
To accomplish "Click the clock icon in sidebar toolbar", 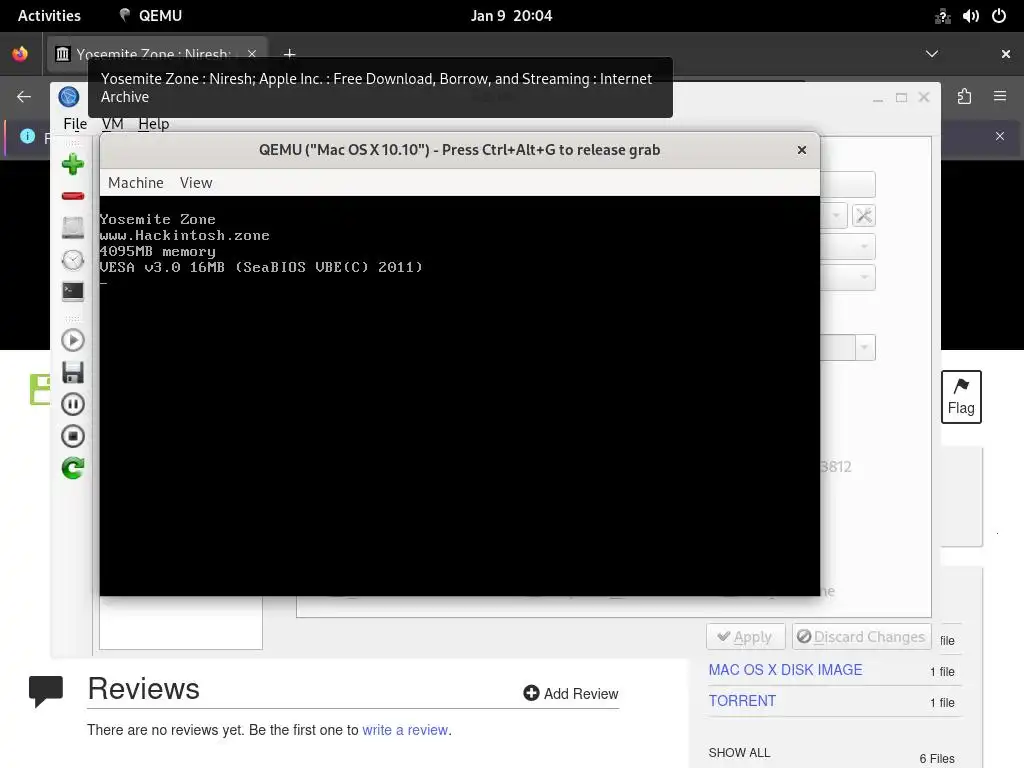I will 72,260.
